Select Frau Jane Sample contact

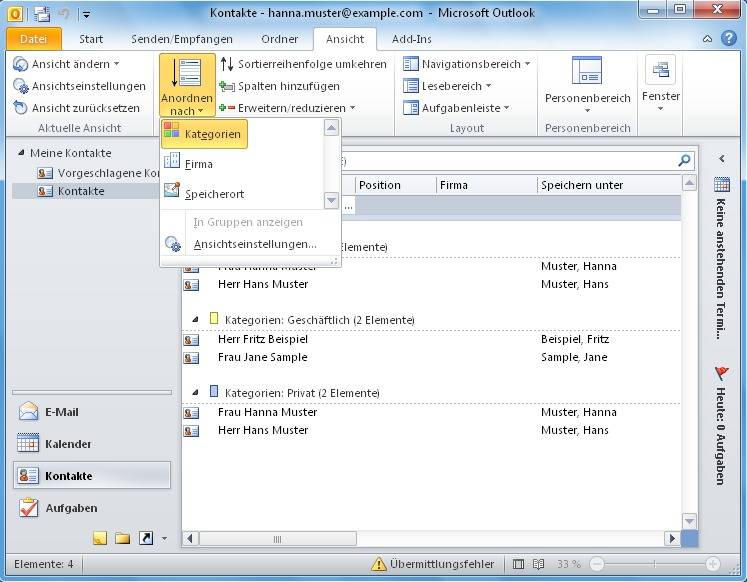tap(431, 357)
